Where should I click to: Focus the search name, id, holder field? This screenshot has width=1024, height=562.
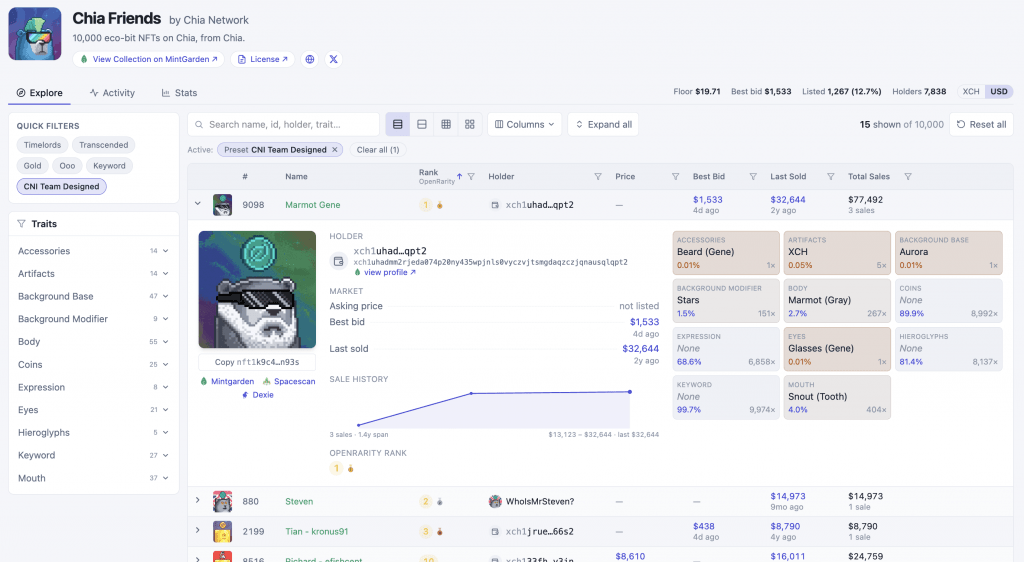[x=284, y=124]
